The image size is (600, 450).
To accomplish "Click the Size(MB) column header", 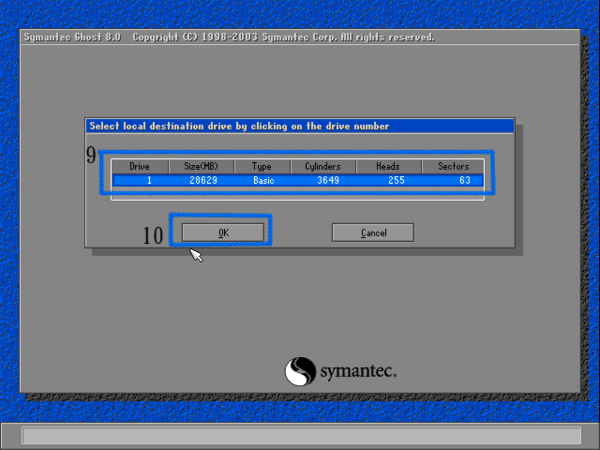I will tap(201, 166).
